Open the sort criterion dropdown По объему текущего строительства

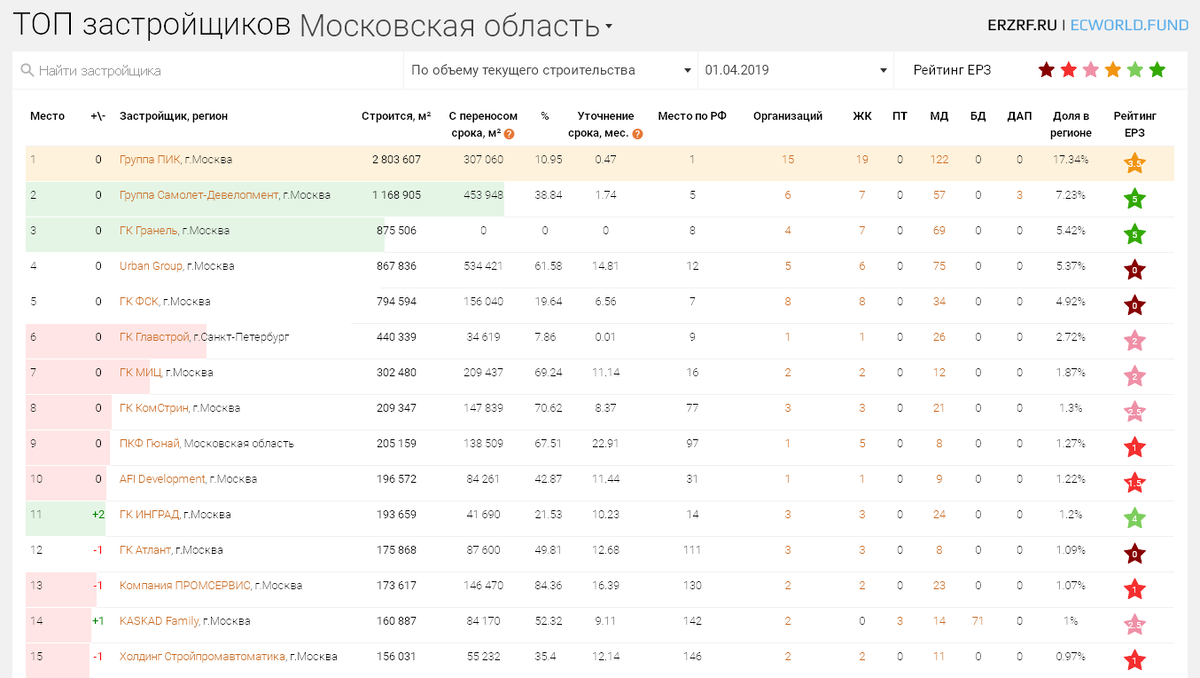point(551,70)
